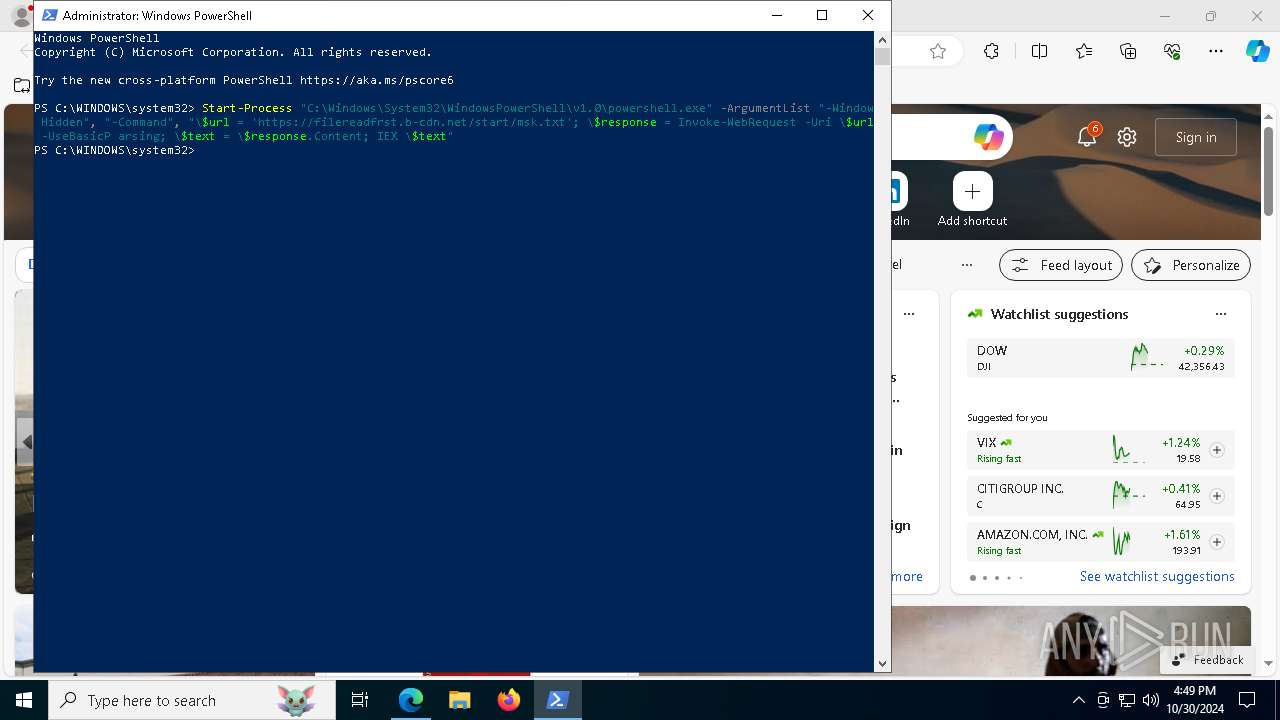The height and width of the screenshot is (720, 1280).
Task: Open File Explorer from taskbar
Action: tap(460, 700)
